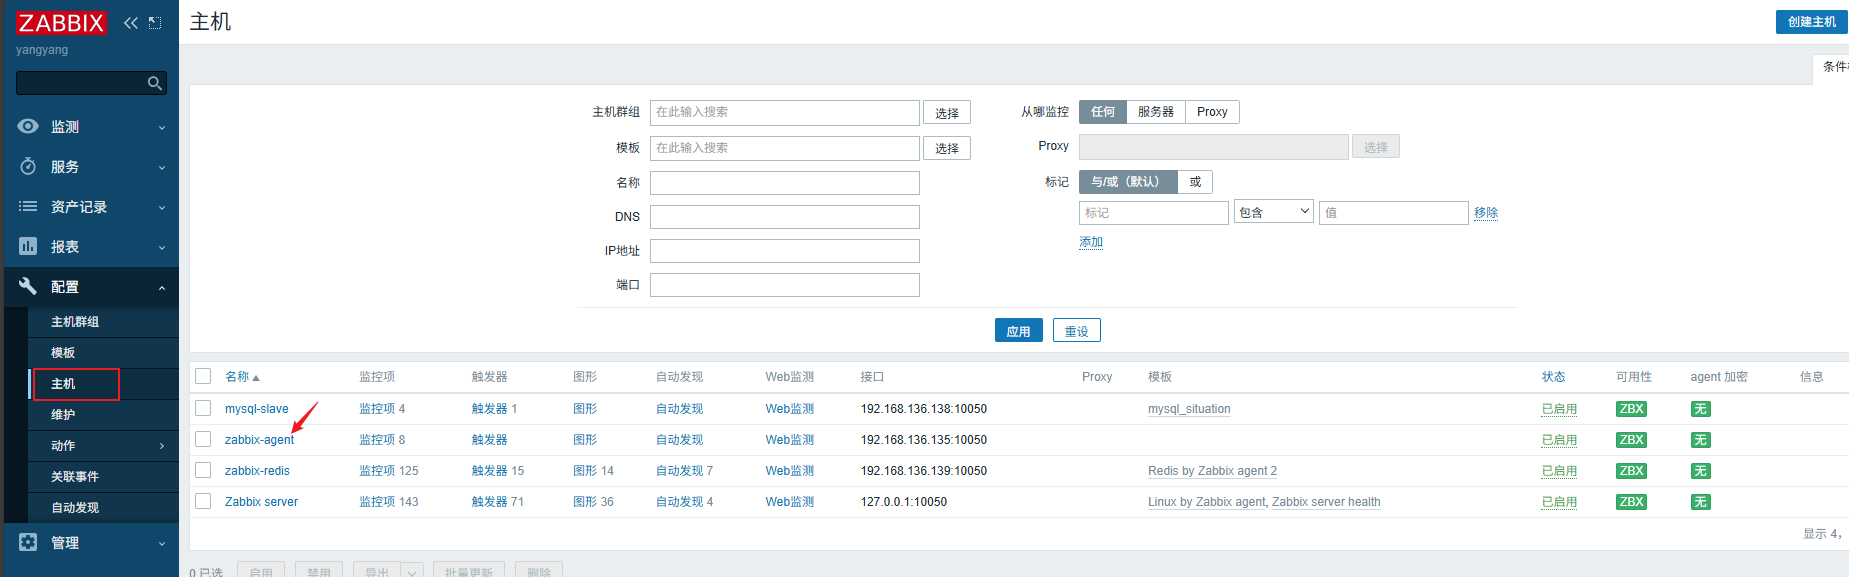Click the gear icon for 管理
1849x577 pixels.
[x=28, y=542]
